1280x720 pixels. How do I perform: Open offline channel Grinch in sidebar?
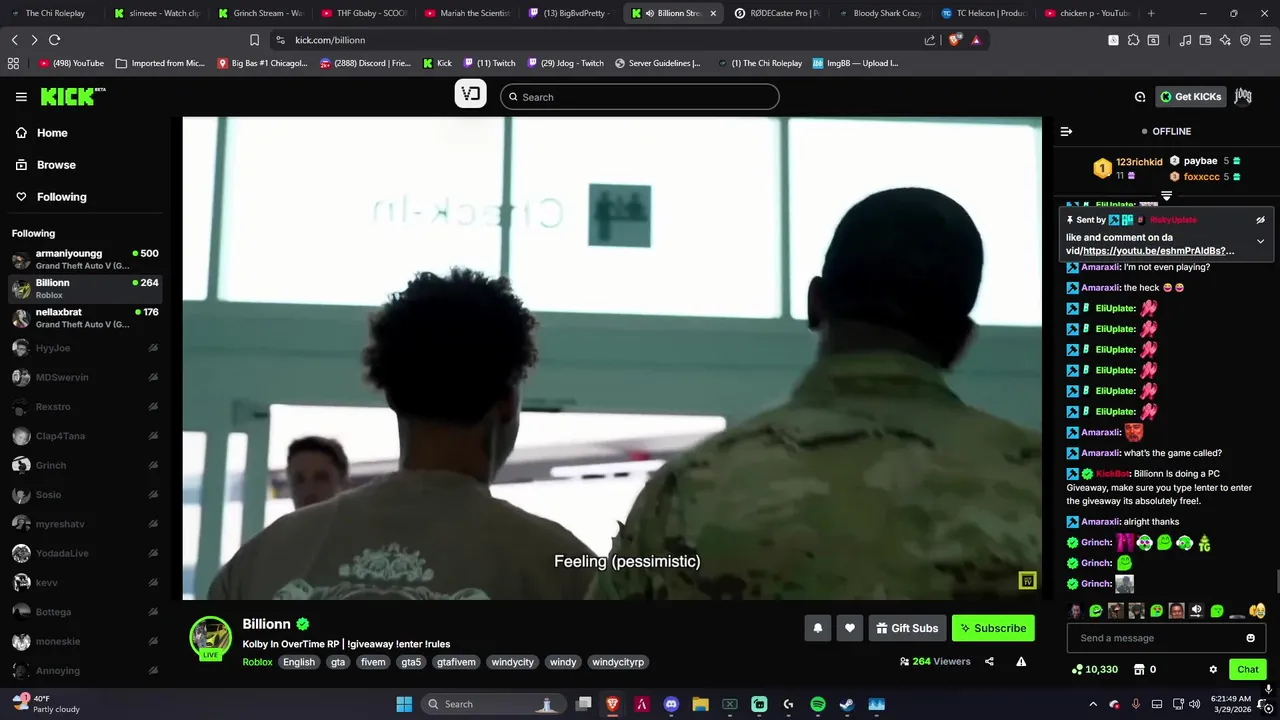coord(85,465)
